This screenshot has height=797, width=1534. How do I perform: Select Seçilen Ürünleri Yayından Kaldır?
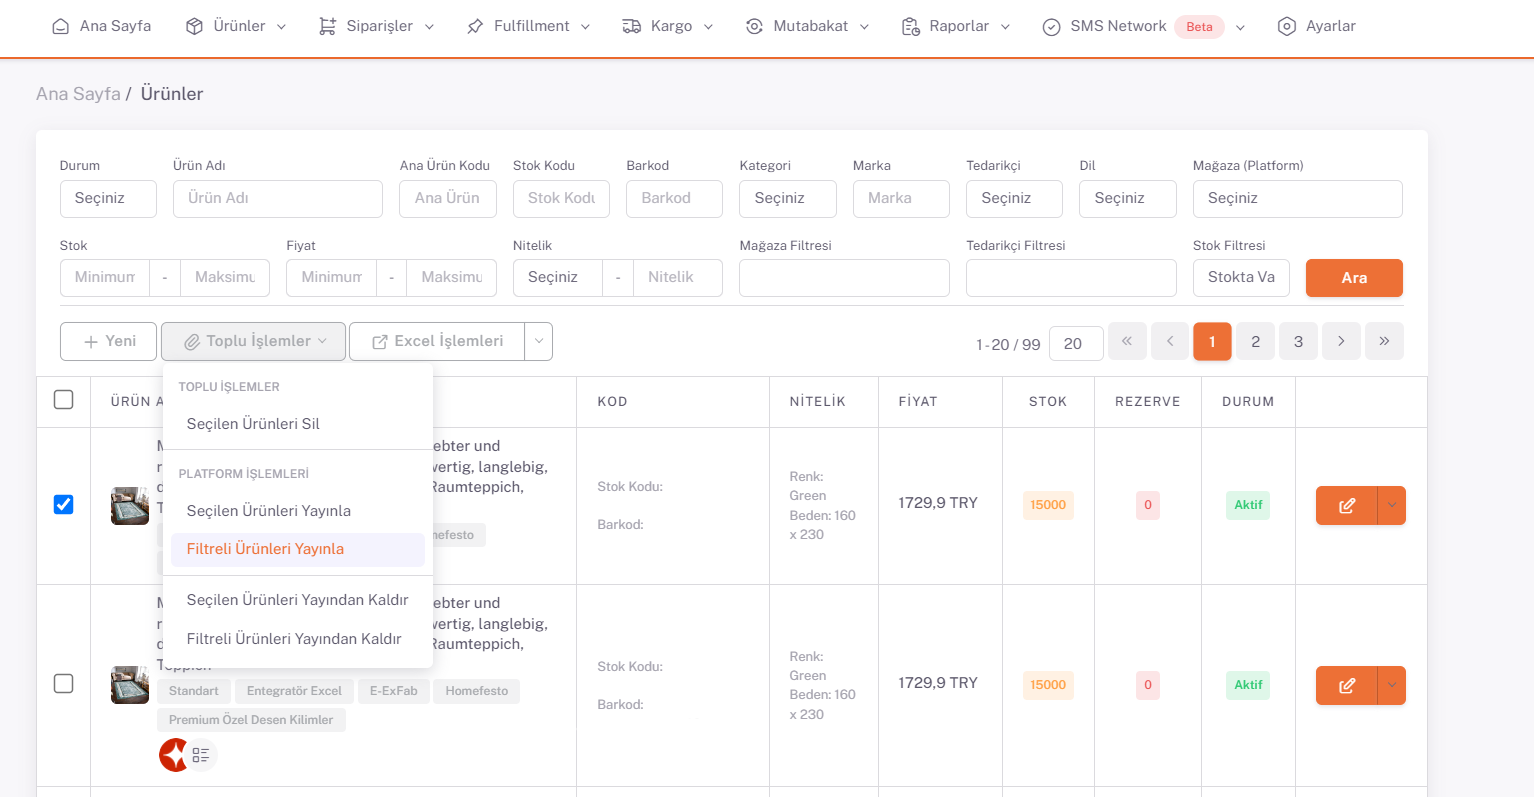pyautogui.click(x=298, y=600)
